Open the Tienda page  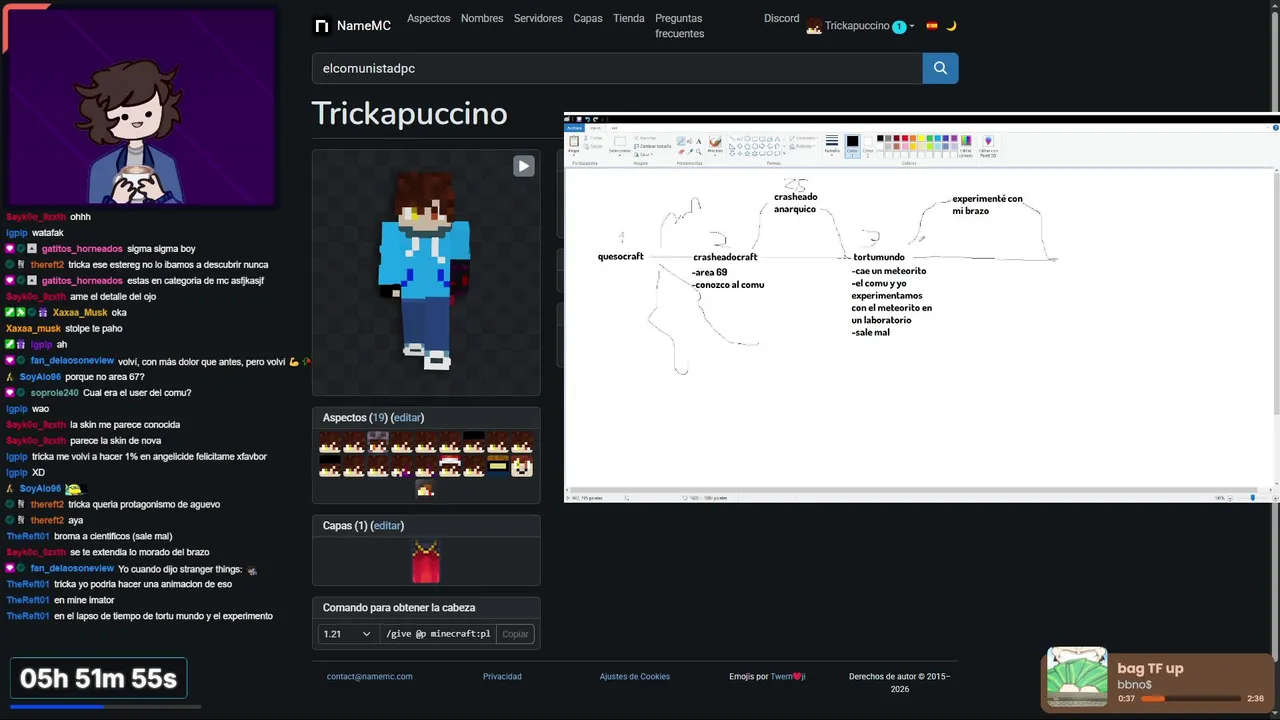pos(629,18)
